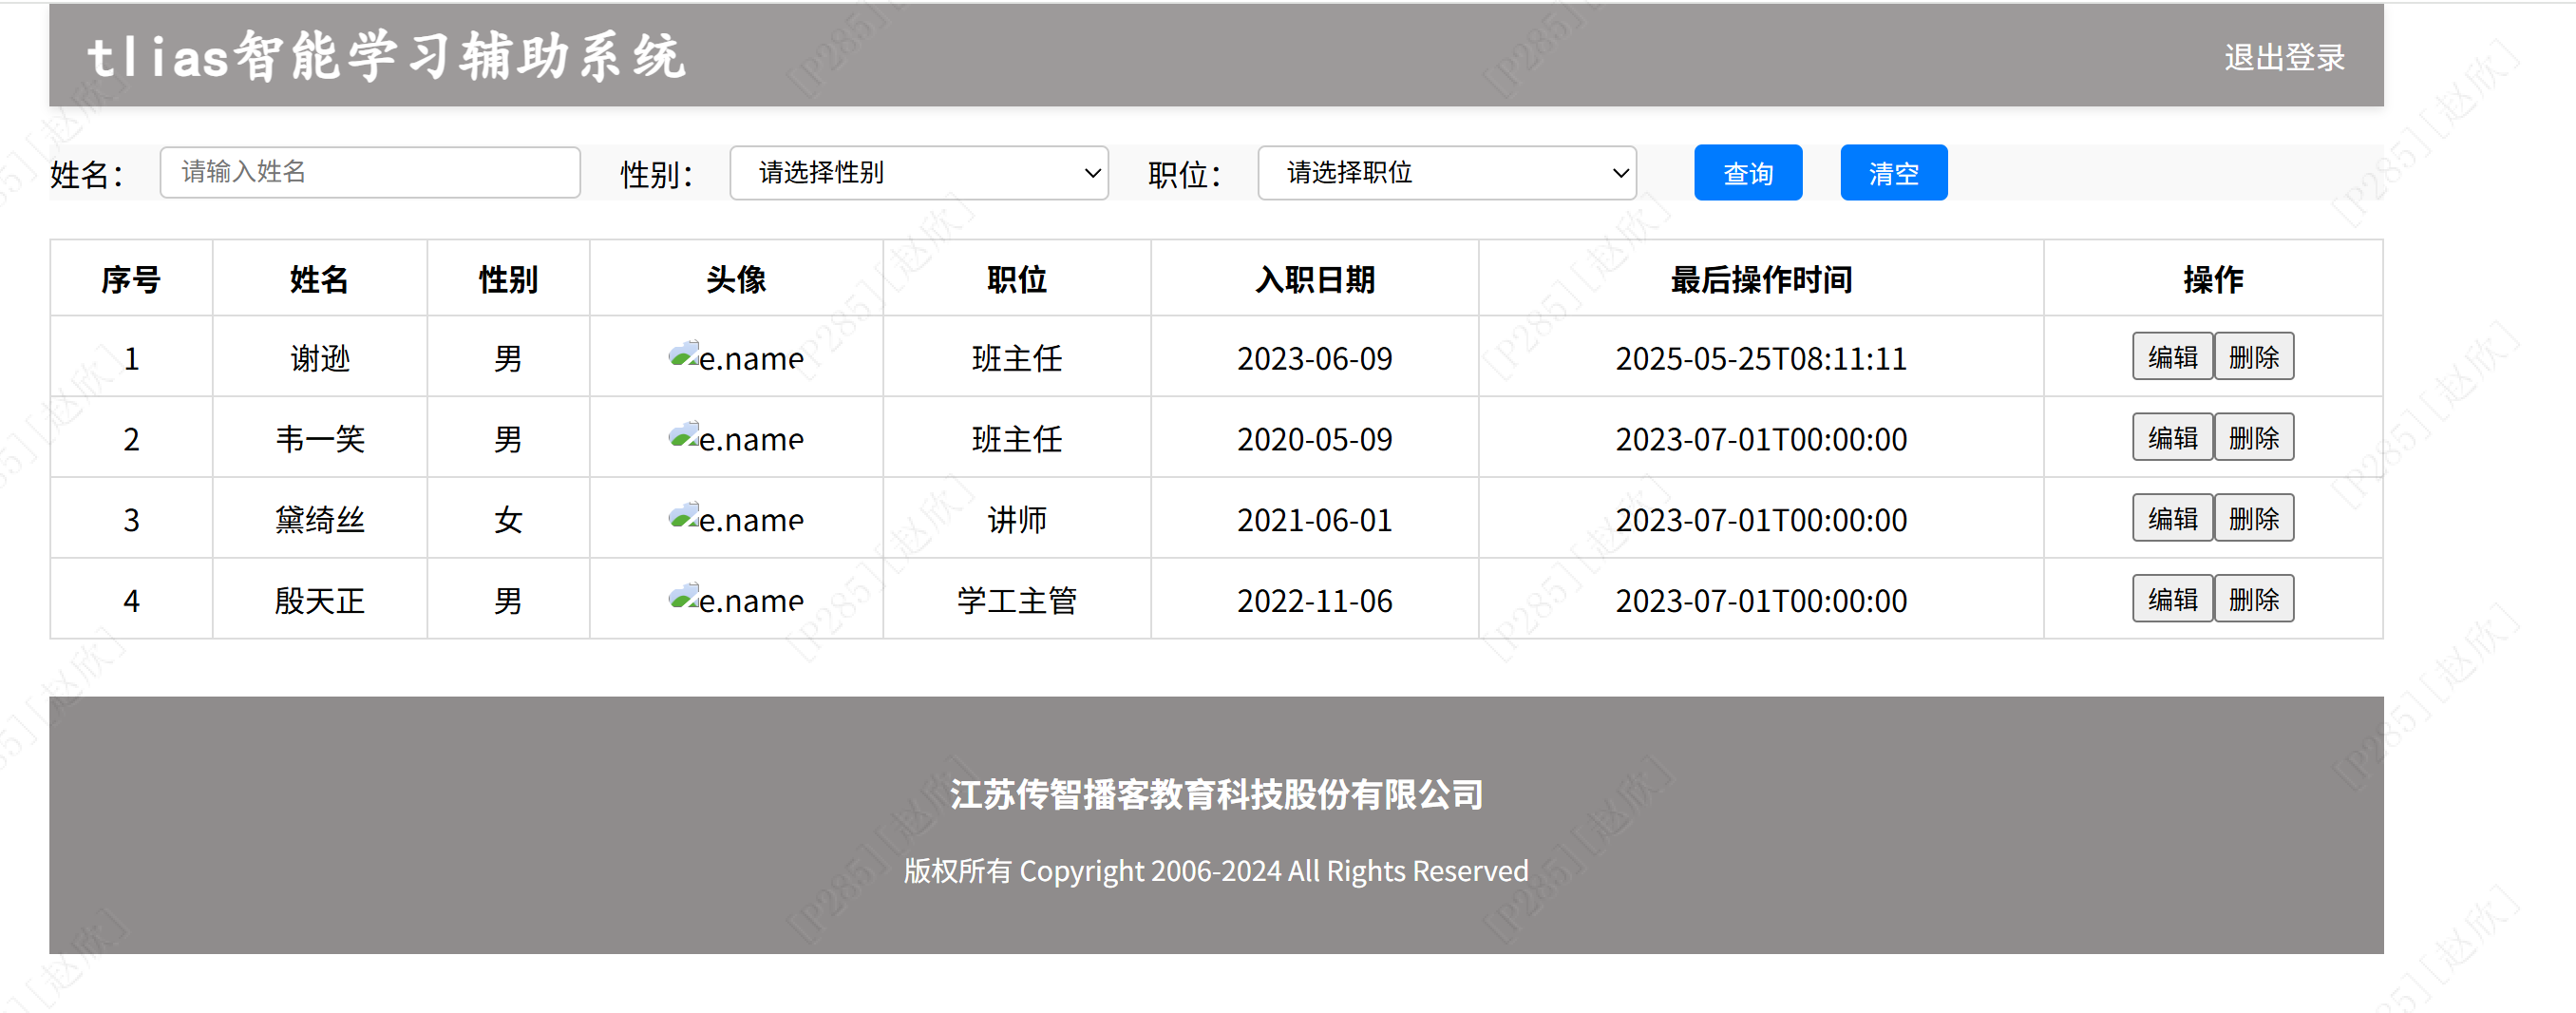This screenshot has width=2576, height=1013.
Task: Click the 序号 column header
Action: point(131,279)
